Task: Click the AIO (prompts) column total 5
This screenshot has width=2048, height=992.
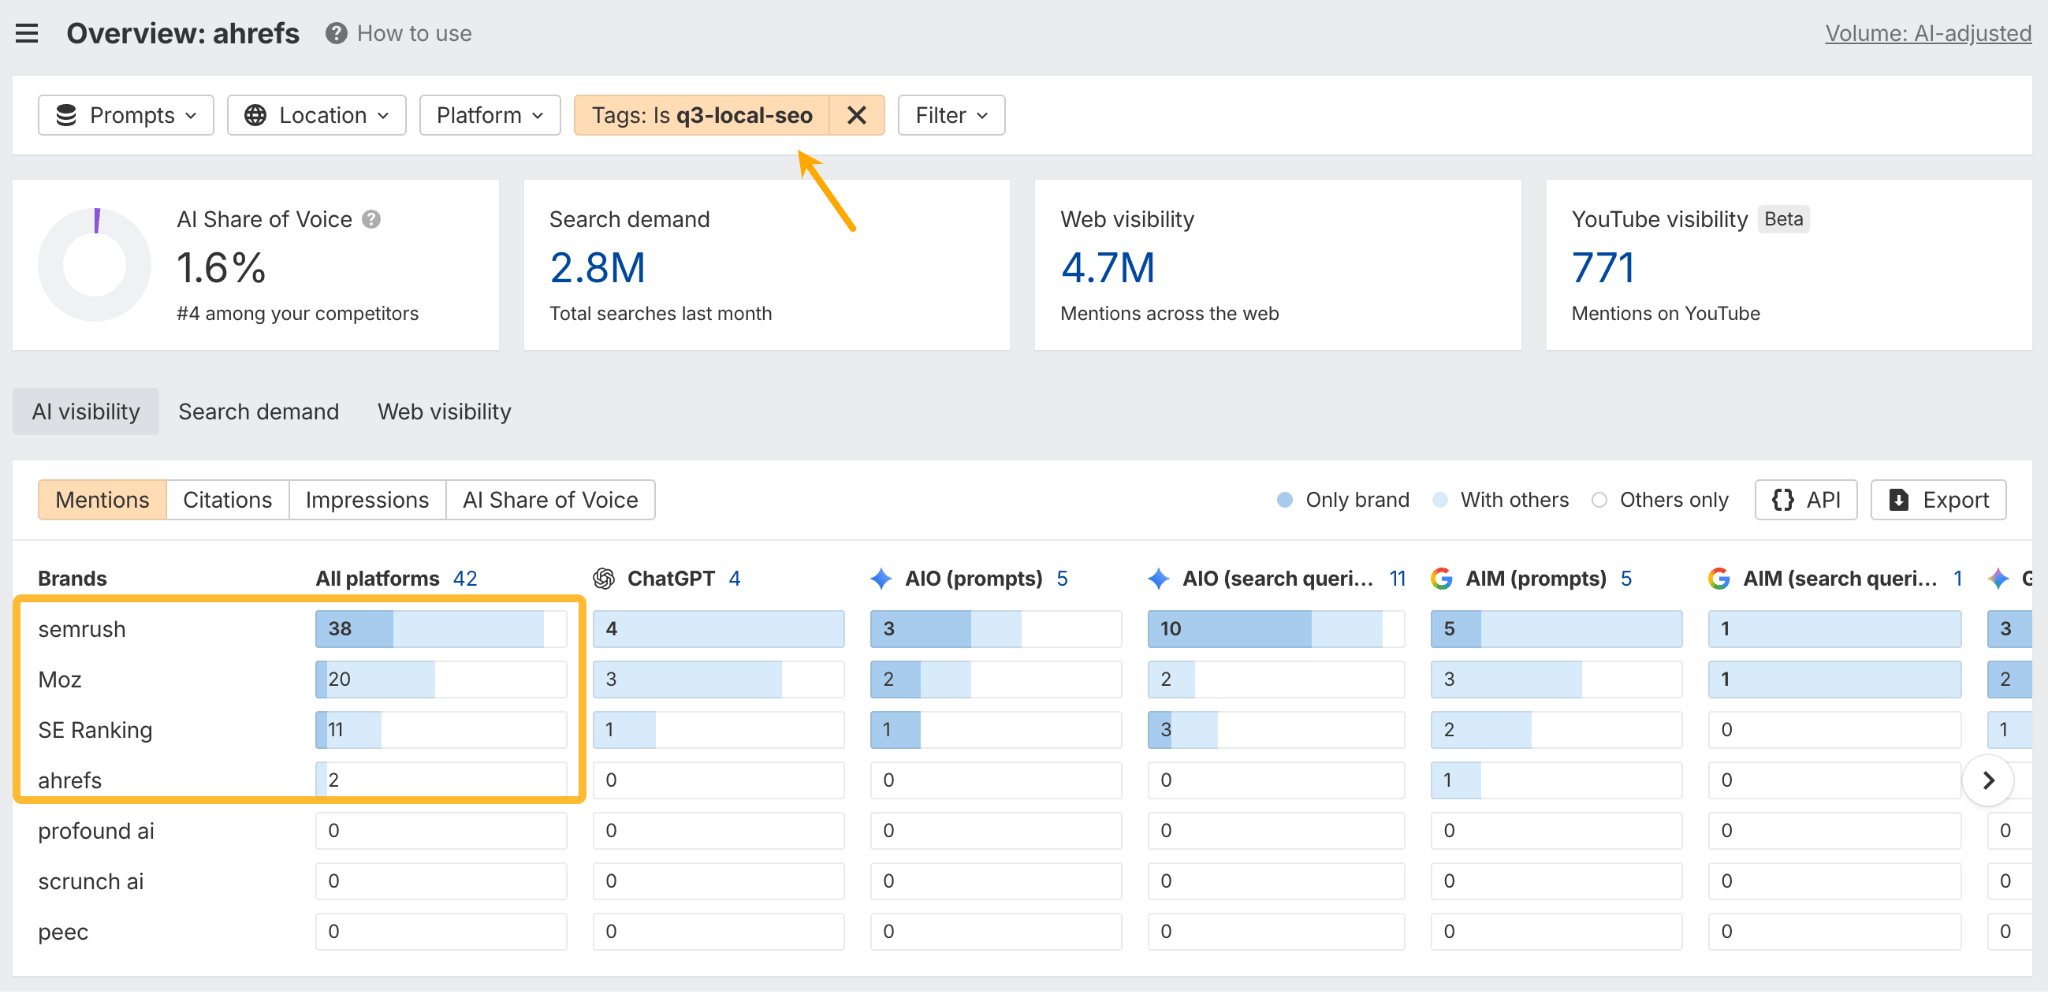Action: pyautogui.click(x=1062, y=578)
